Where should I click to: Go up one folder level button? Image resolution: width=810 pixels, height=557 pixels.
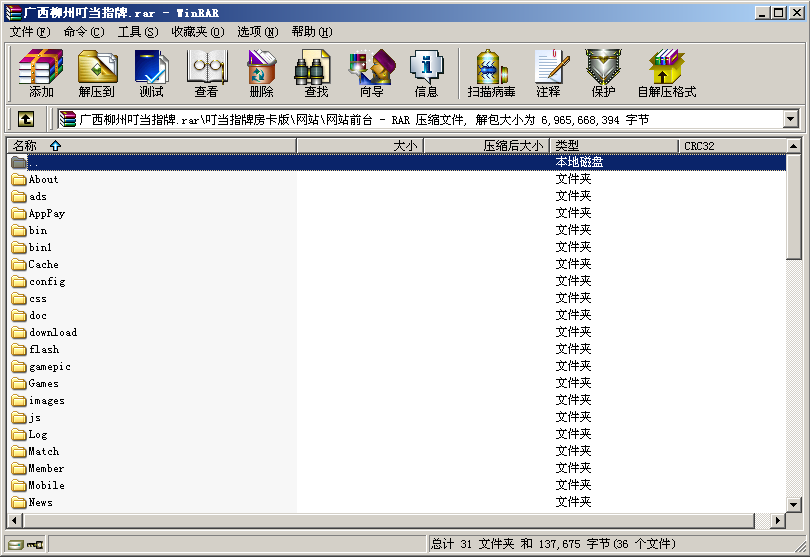(x=26, y=119)
